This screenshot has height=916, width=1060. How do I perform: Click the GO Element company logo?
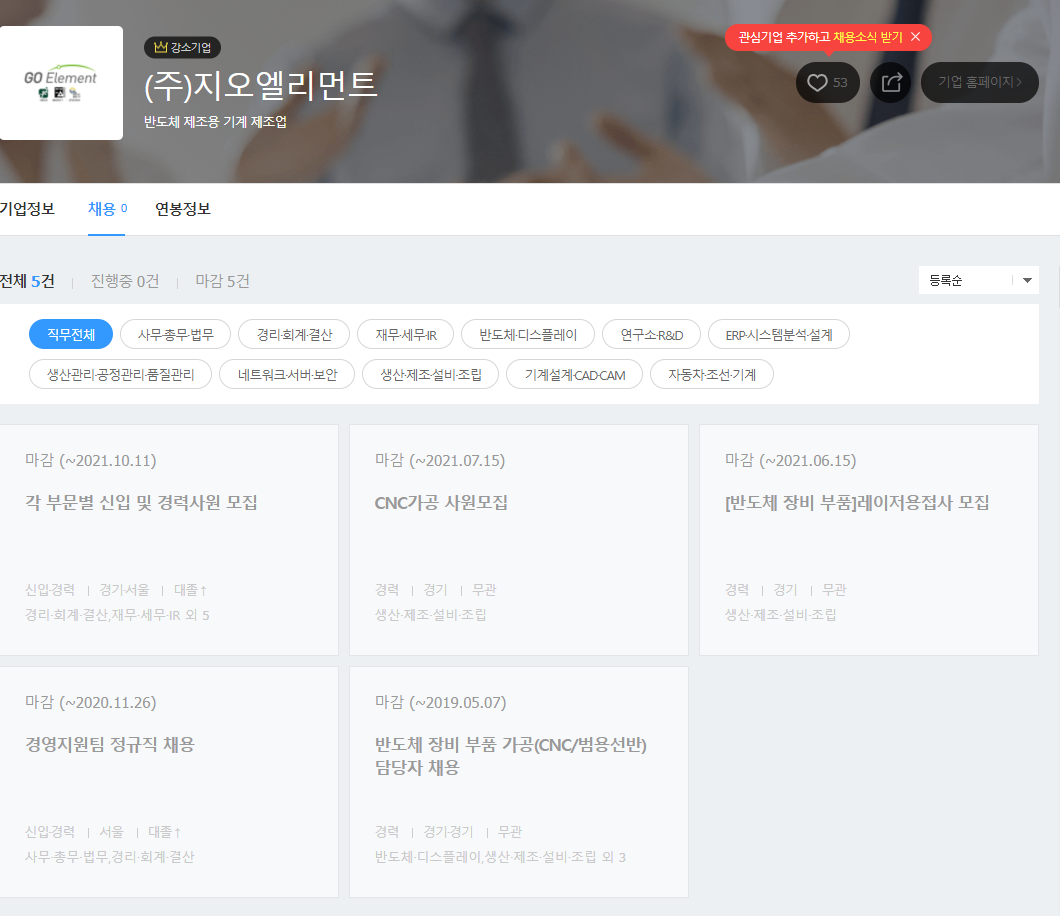point(61,83)
